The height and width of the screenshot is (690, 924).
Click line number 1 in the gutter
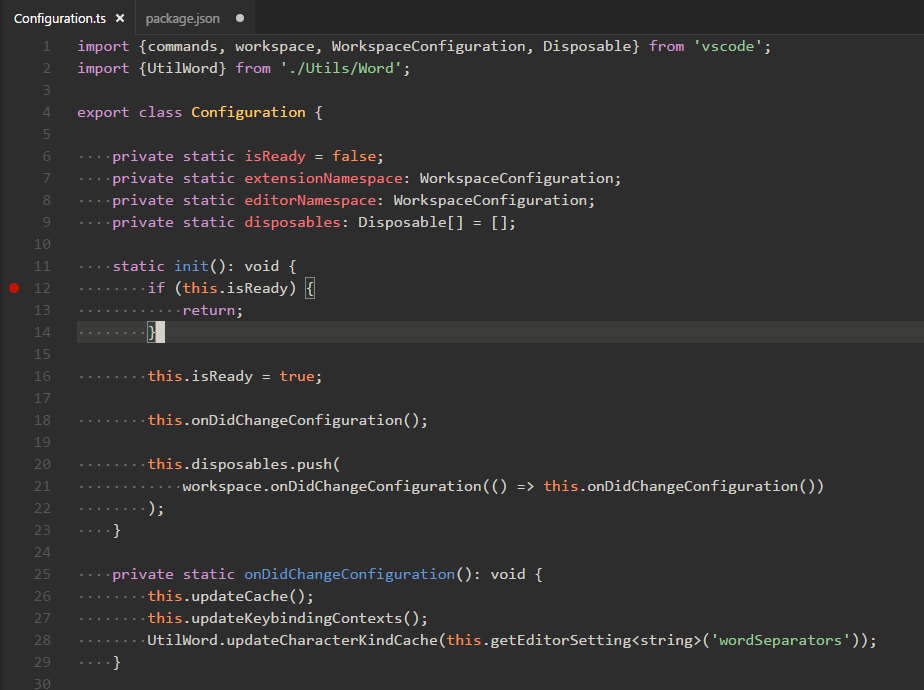pyautogui.click(x=45, y=46)
